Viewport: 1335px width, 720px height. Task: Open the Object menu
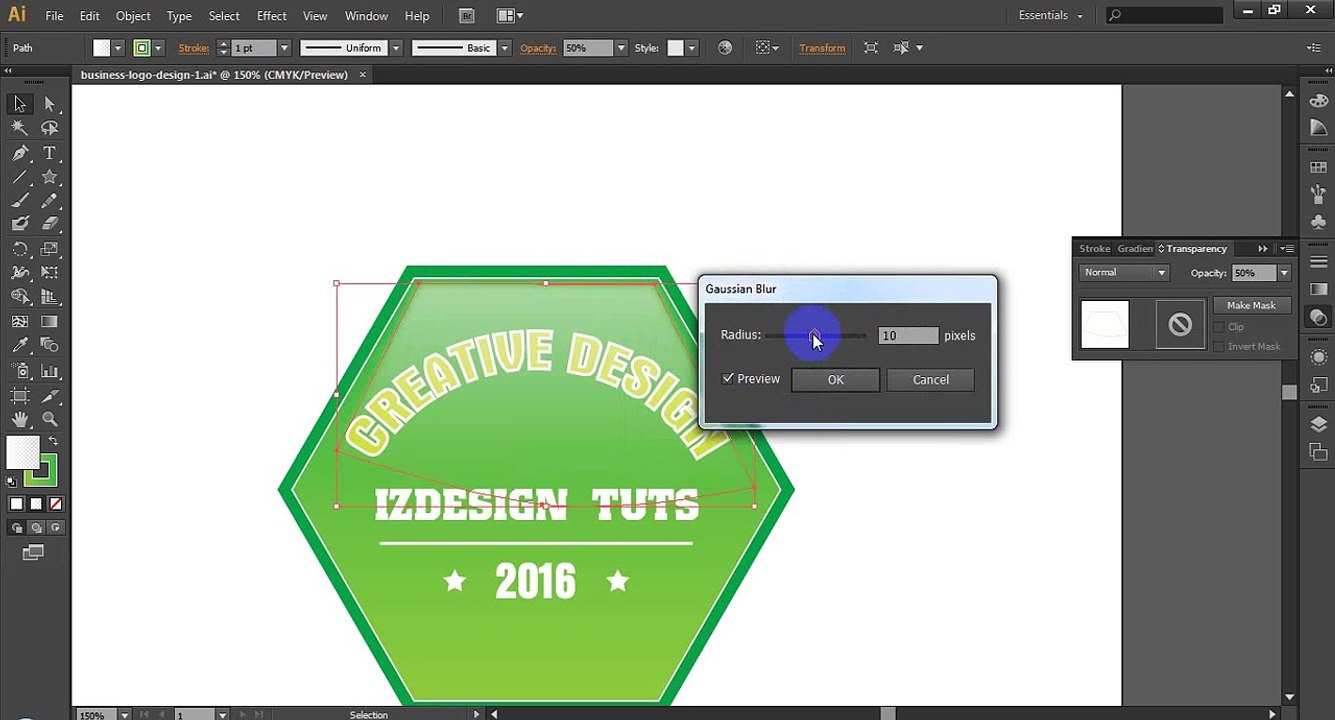coord(133,16)
